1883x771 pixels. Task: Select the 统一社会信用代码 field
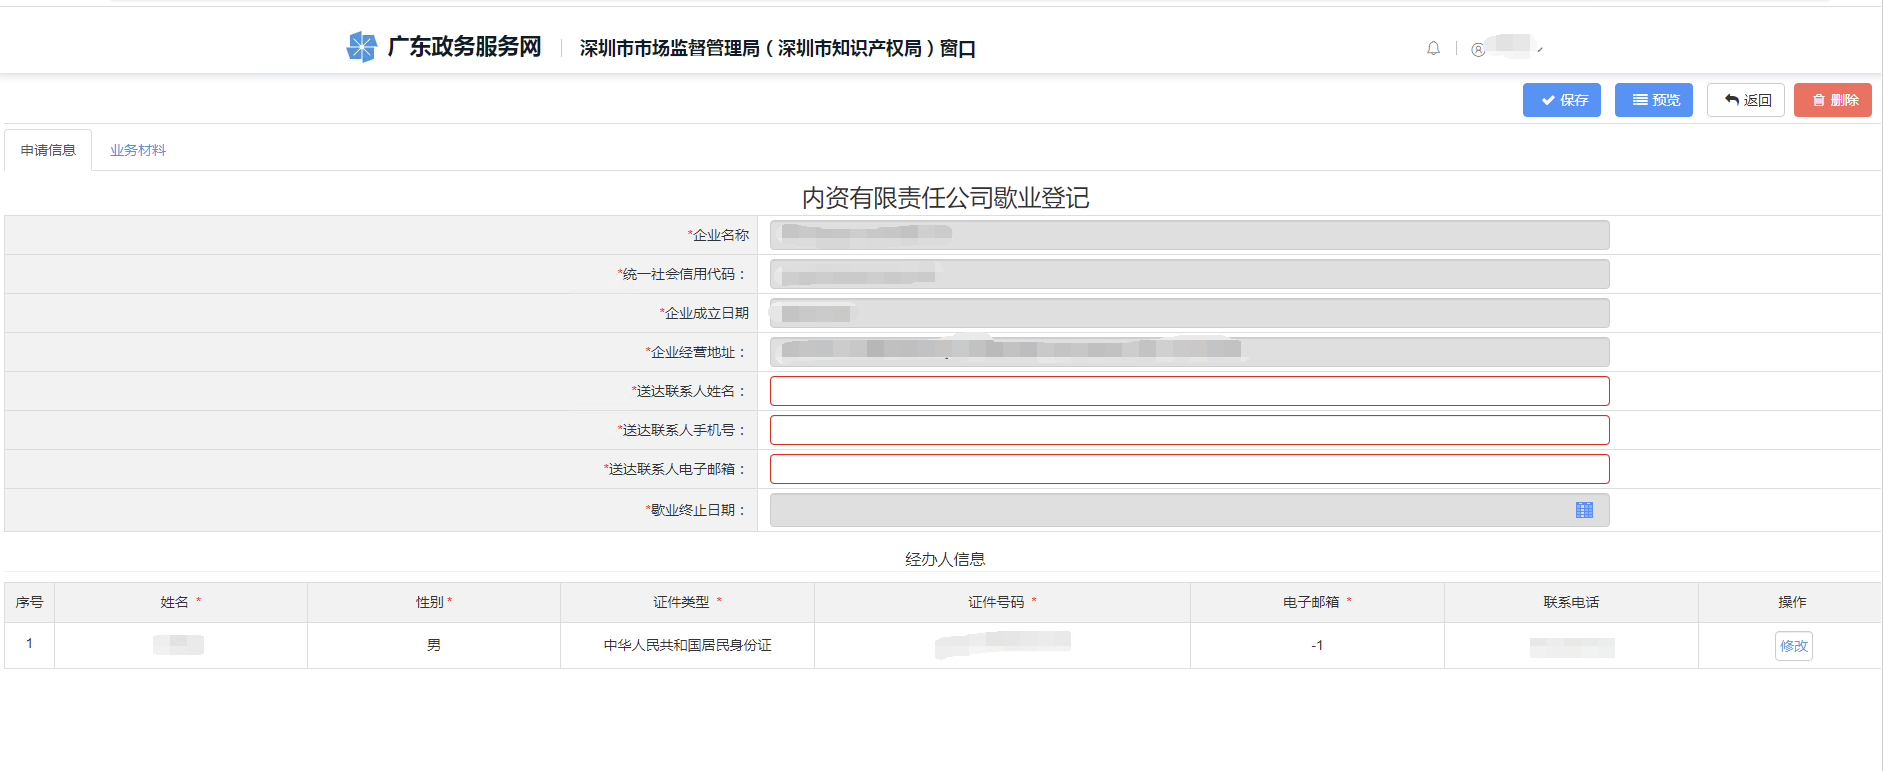[x=1189, y=274]
